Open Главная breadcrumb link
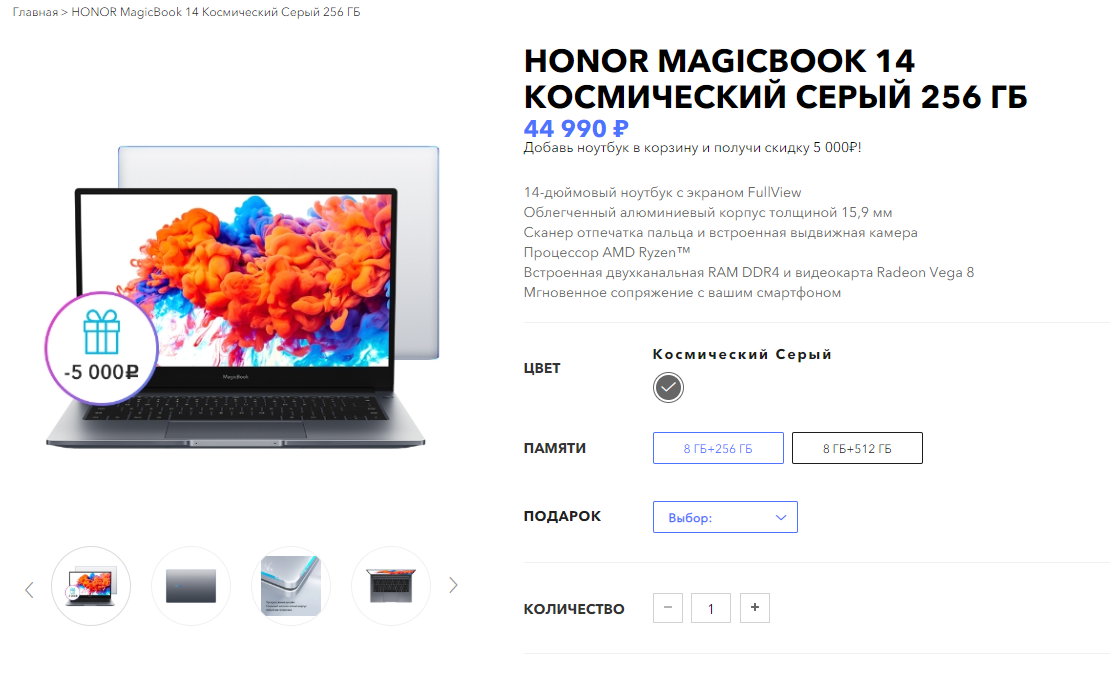Viewport: 1110px width, 676px height. pos(35,12)
